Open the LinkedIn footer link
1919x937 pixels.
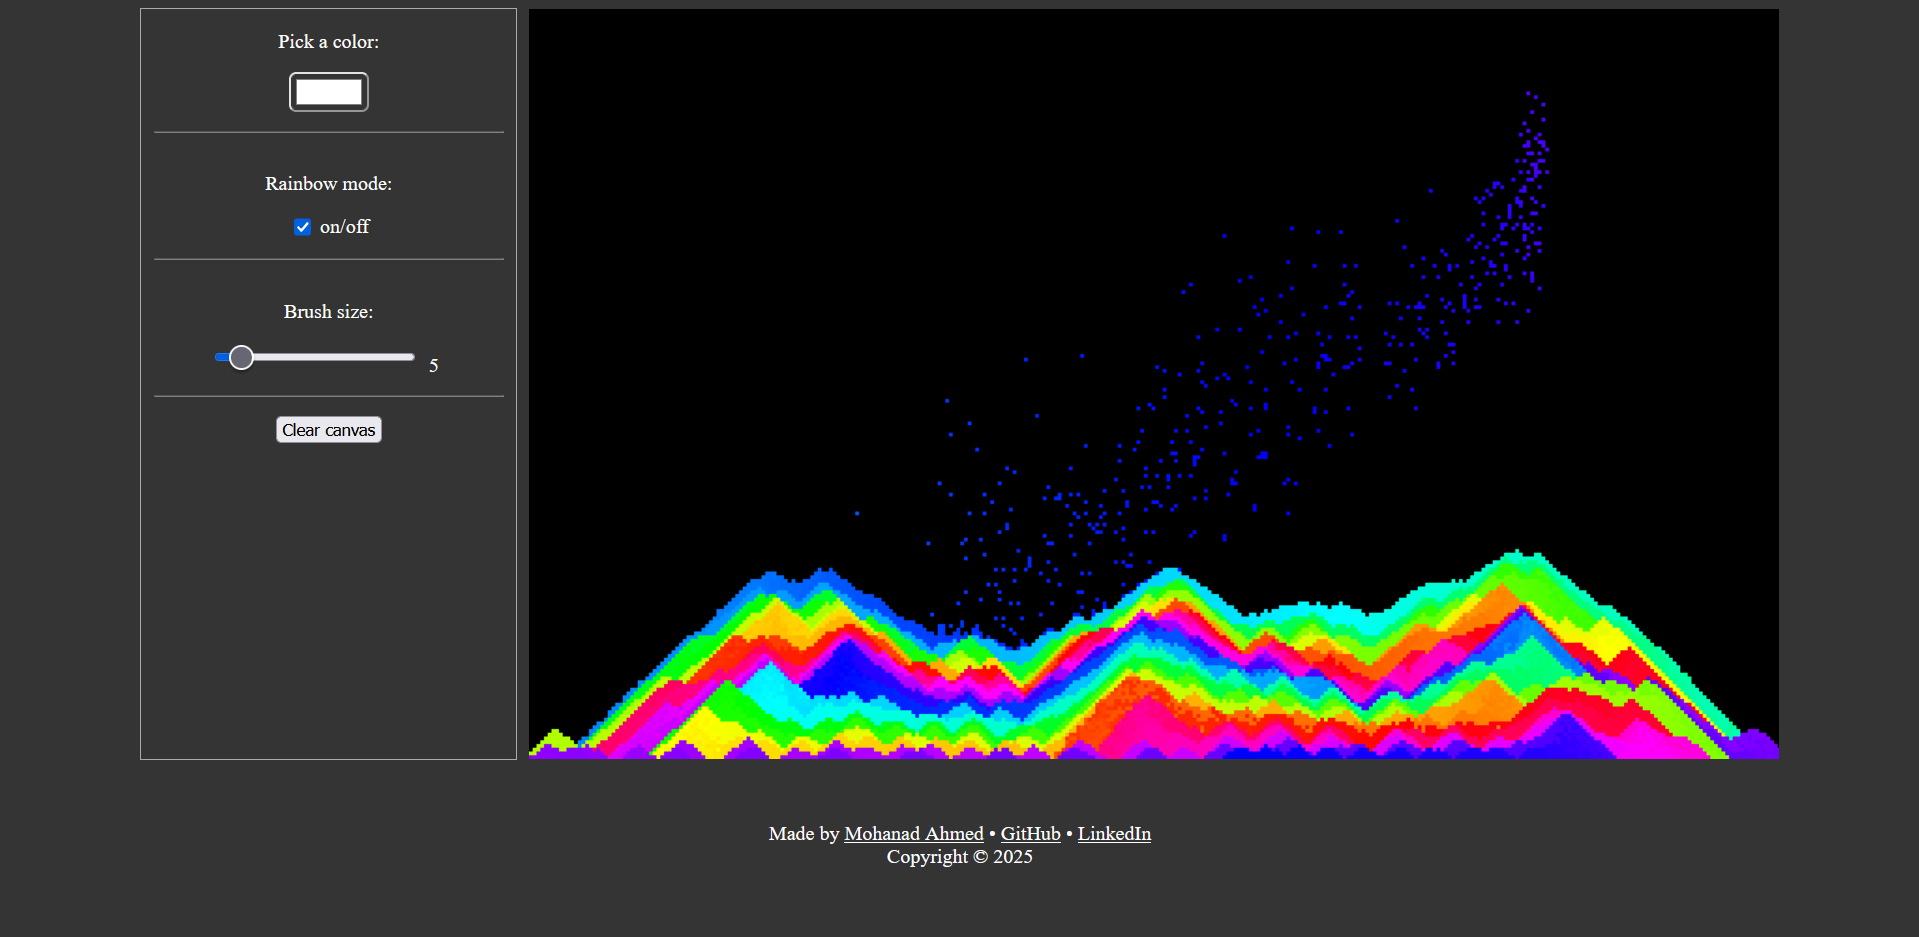point(1114,833)
